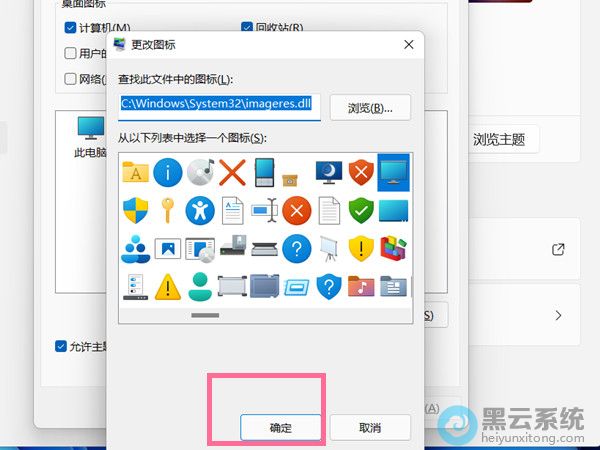This screenshot has width=600, height=450.
Task: Pick the golden key icon
Action: [168, 210]
